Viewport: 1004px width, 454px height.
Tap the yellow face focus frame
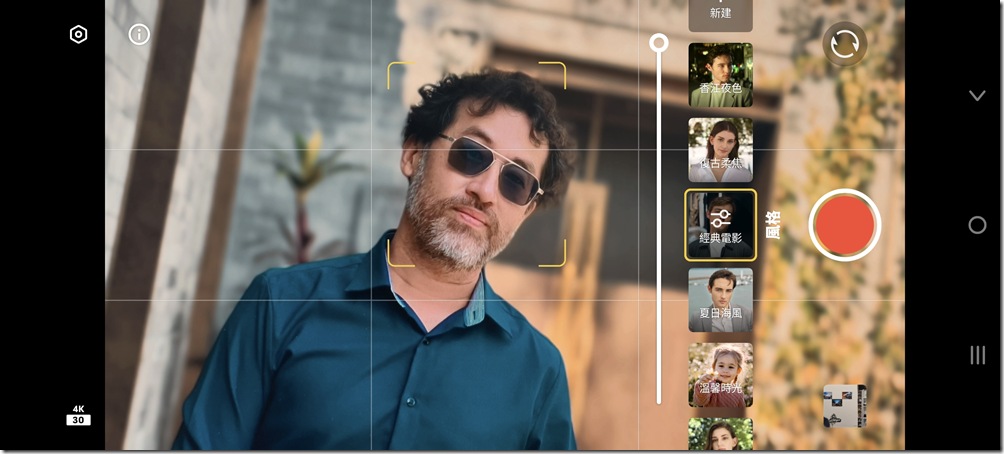[x=476, y=164]
